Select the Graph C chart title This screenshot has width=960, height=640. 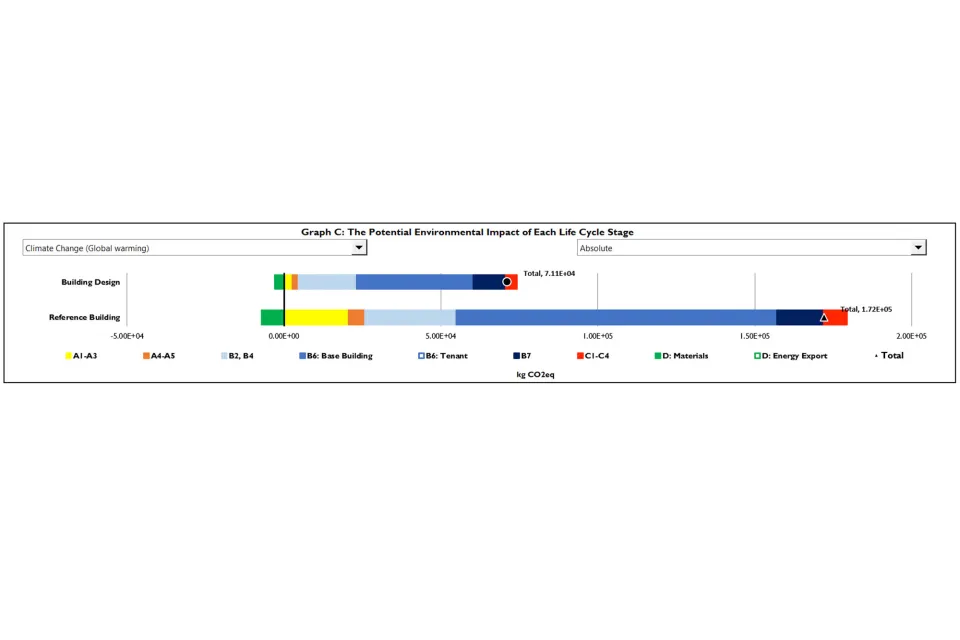467,232
